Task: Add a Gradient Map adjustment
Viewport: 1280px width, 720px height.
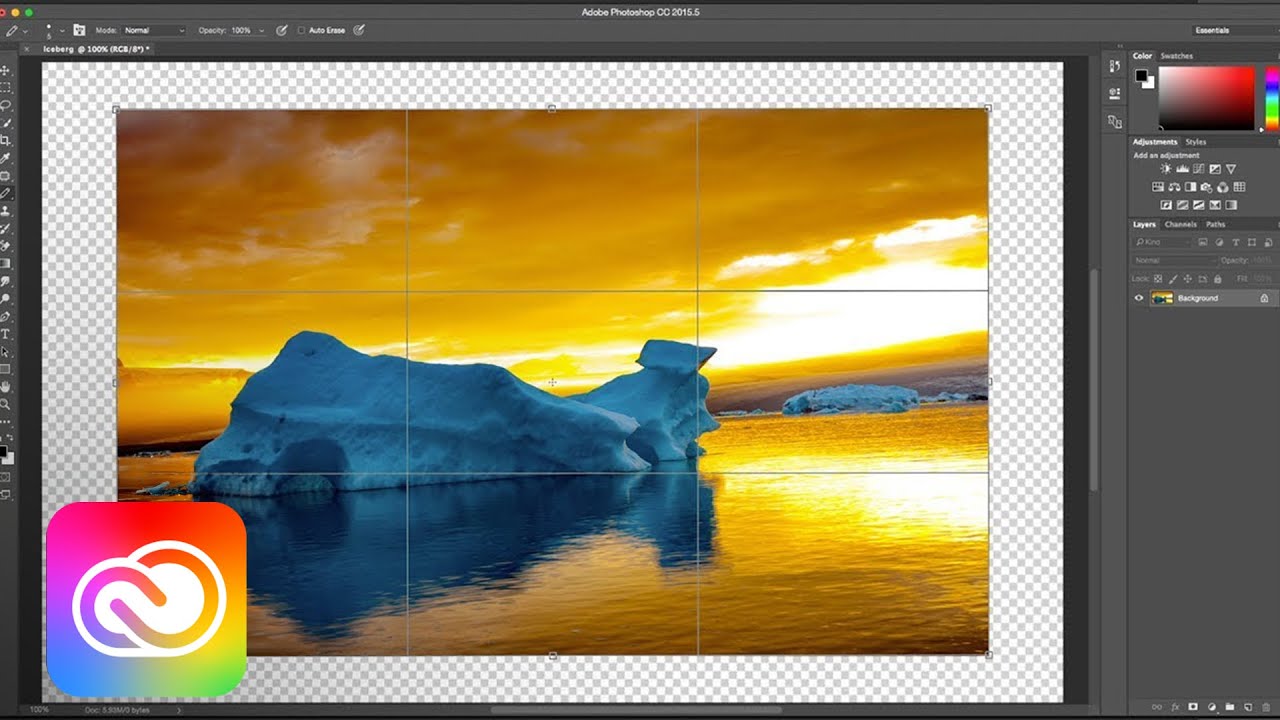Action: (1231, 205)
